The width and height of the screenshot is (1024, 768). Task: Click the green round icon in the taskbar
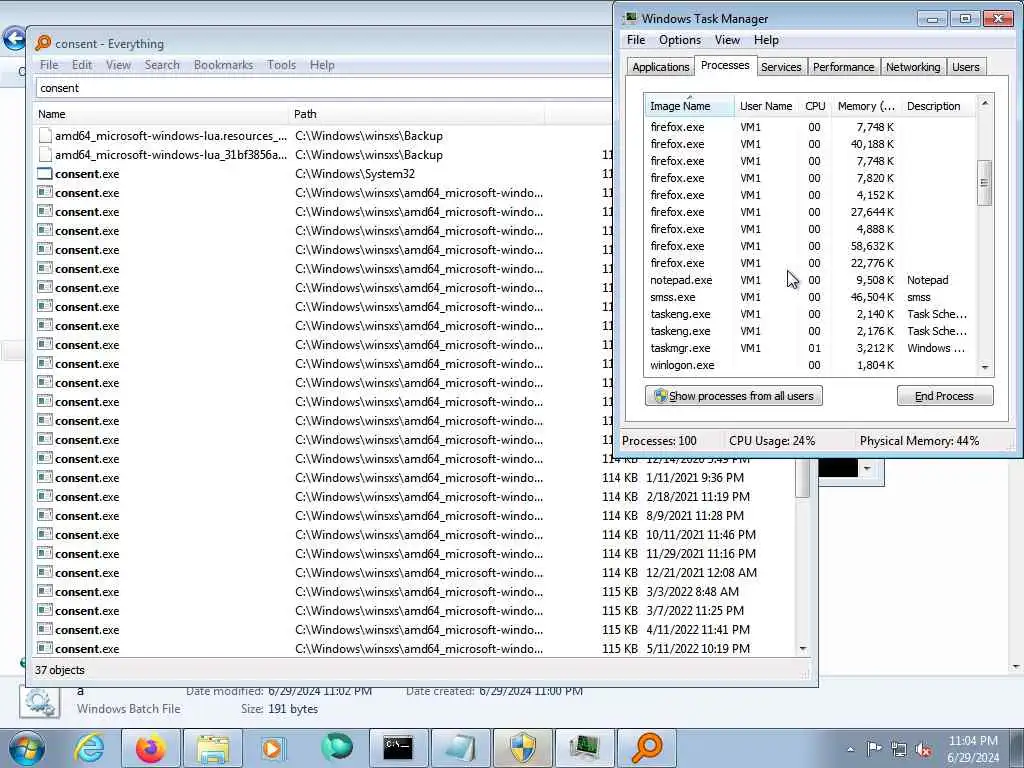[336, 748]
